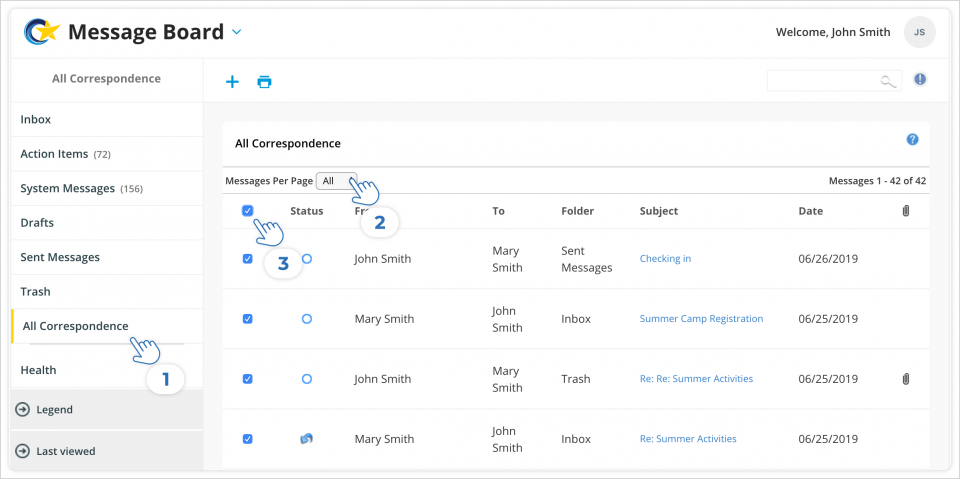Click status circle of Summer Camp Registration row
This screenshot has width=960, height=479.
[307, 319]
